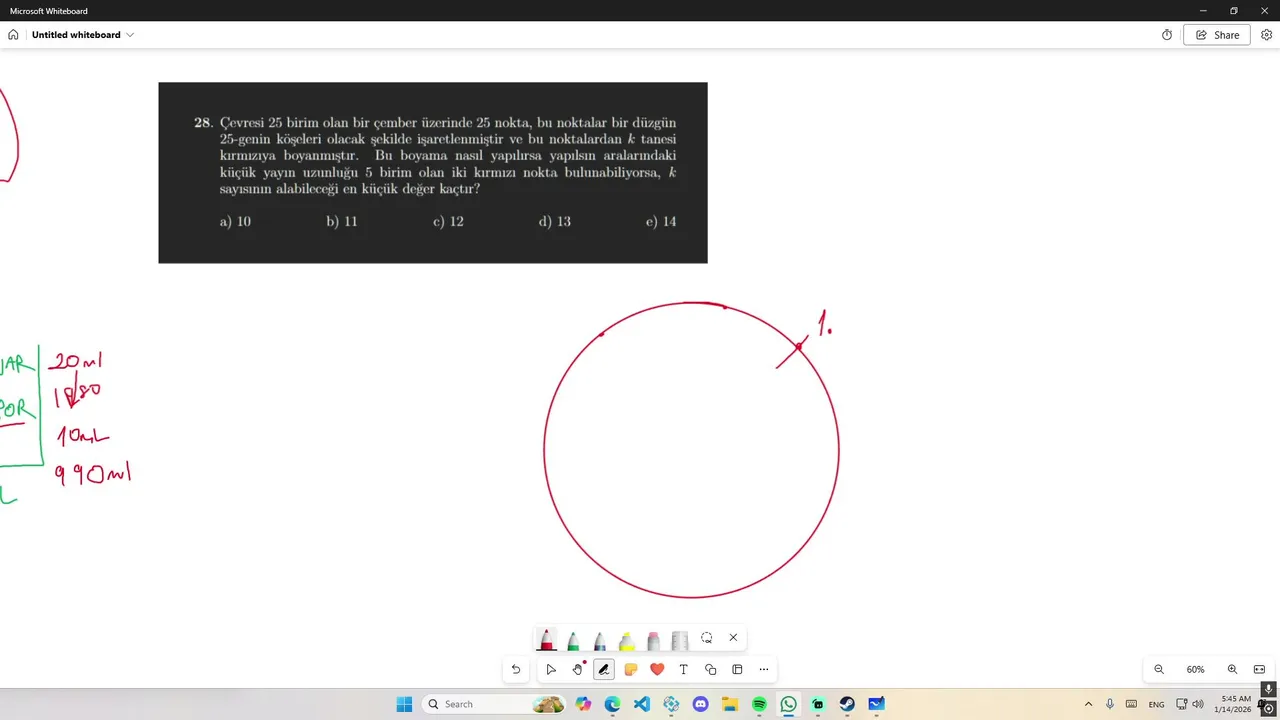Viewport: 1280px width, 720px height.
Task: Open the templates tool
Action: point(737,669)
